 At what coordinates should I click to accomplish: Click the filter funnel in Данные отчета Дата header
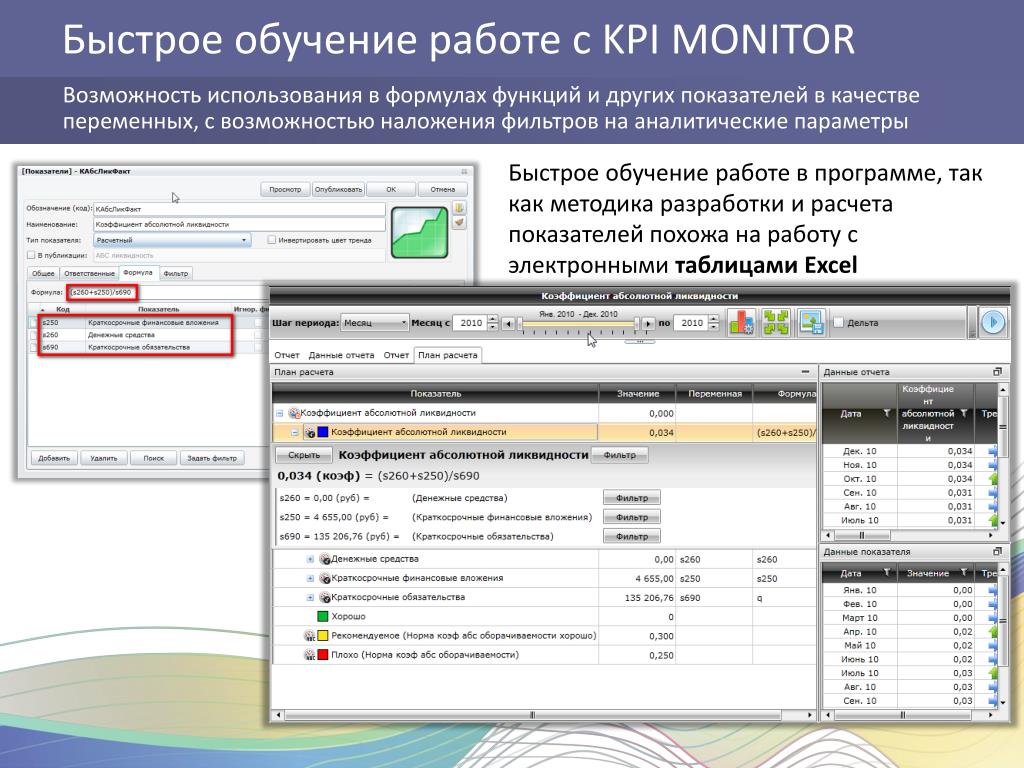pyautogui.click(x=886, y=413)
